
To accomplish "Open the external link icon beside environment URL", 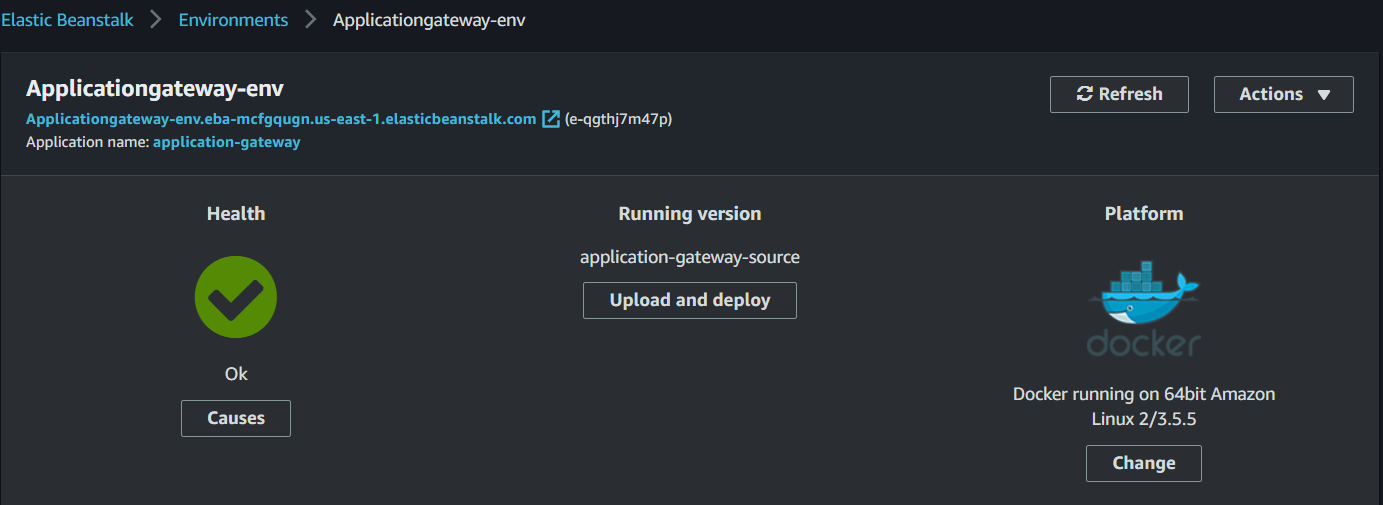I will 551,119.
